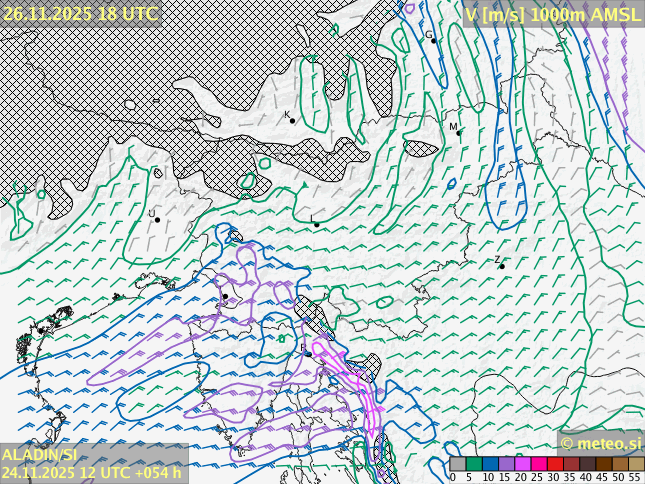Pick the blue 10 m/s legend swatch
The image size is (645, 484).
coord(490,464)
